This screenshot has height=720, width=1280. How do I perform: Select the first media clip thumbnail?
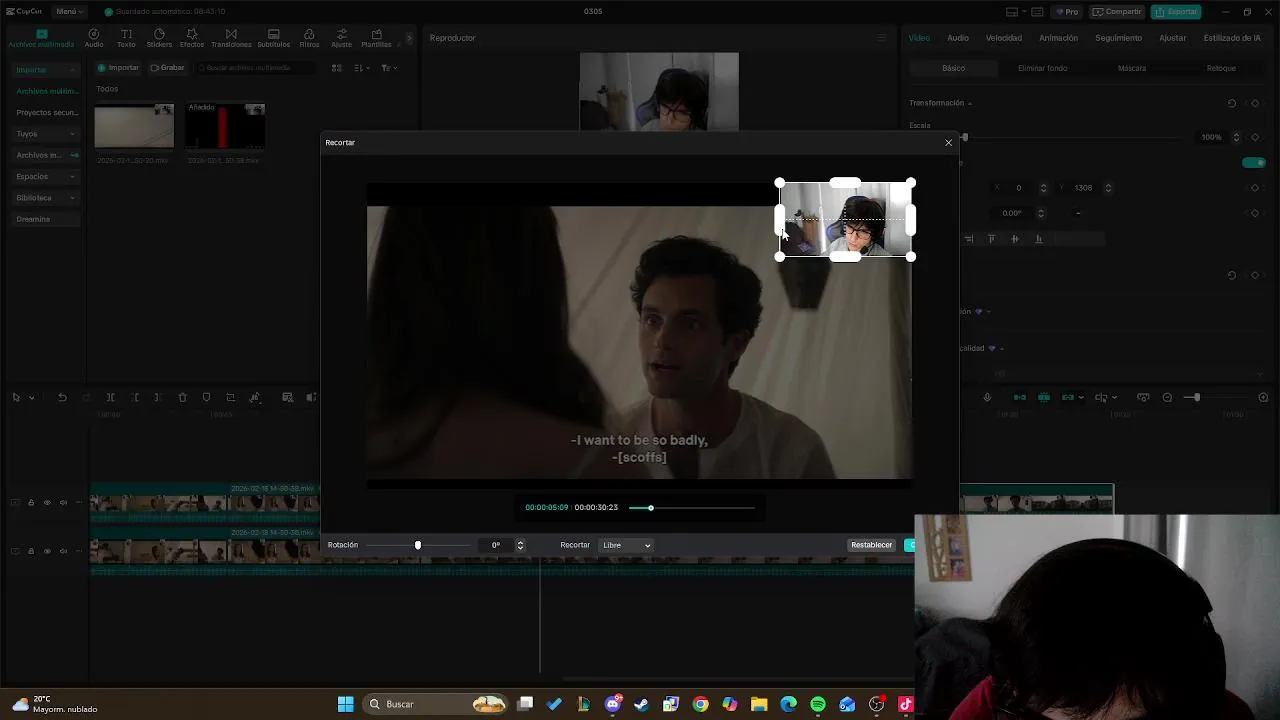134,127
